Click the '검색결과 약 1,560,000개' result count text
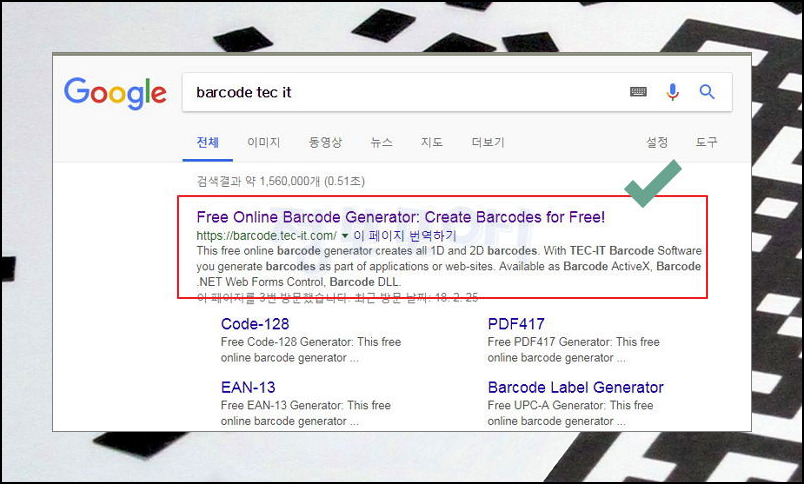This screenshot has width=804, height=484. 280,181
